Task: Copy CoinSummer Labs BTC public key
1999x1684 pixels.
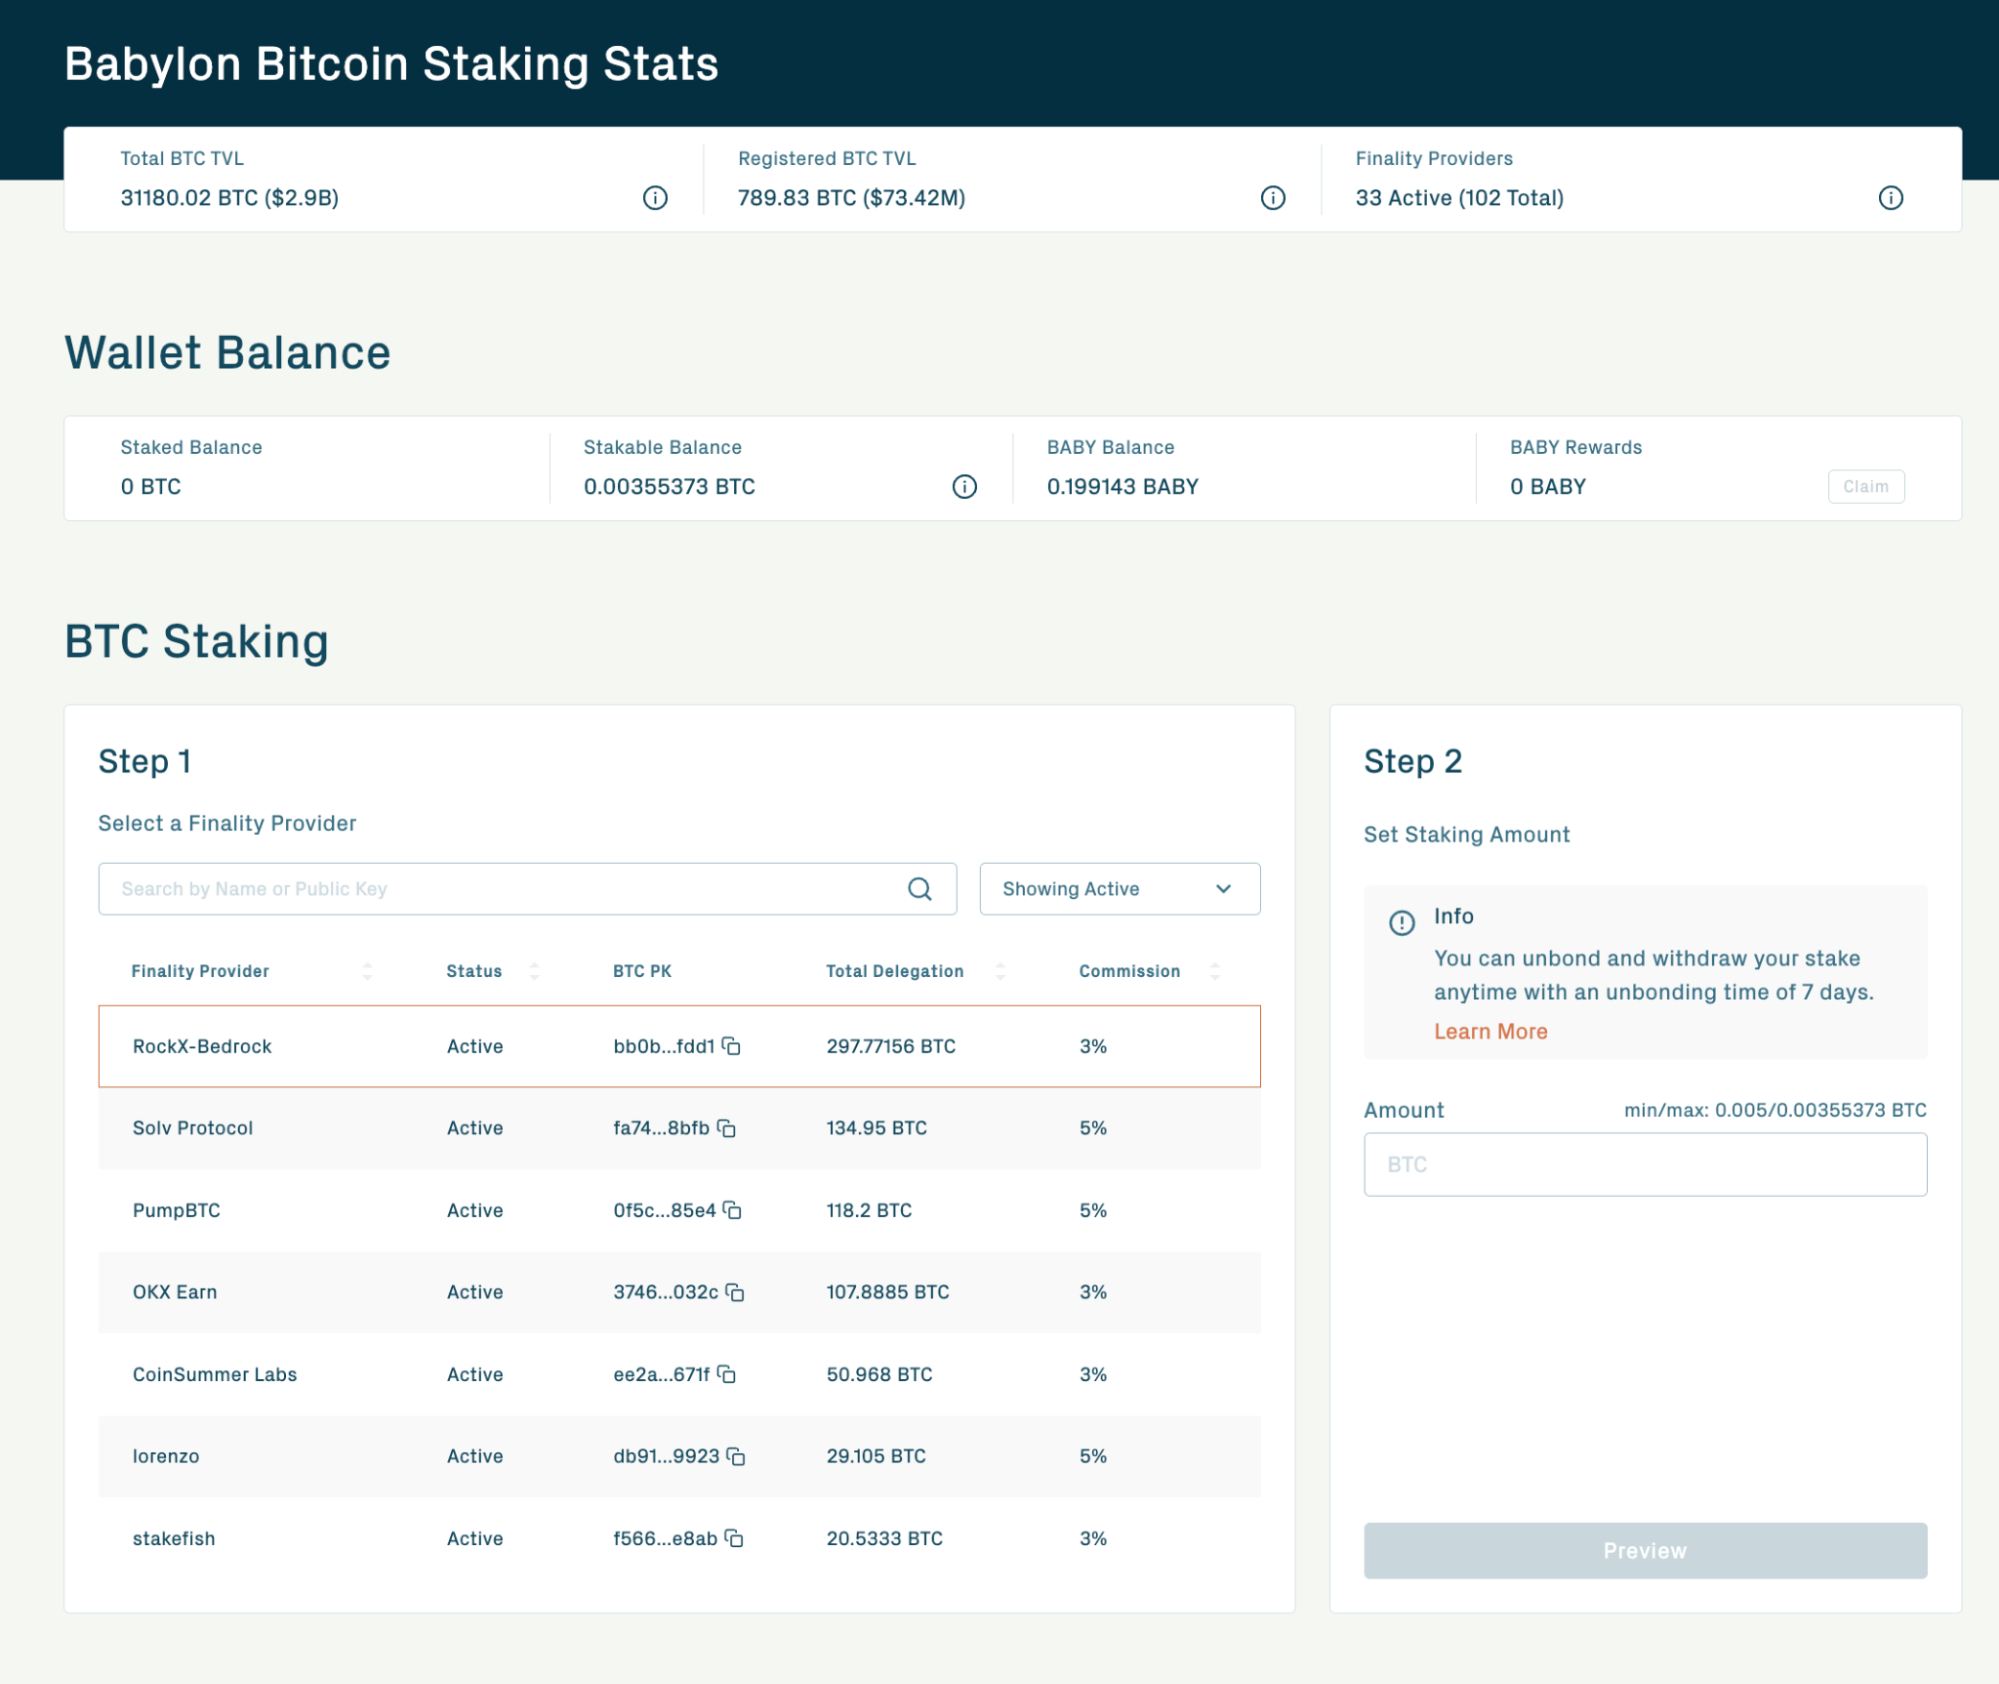Action: click(x=726, y=1374)
